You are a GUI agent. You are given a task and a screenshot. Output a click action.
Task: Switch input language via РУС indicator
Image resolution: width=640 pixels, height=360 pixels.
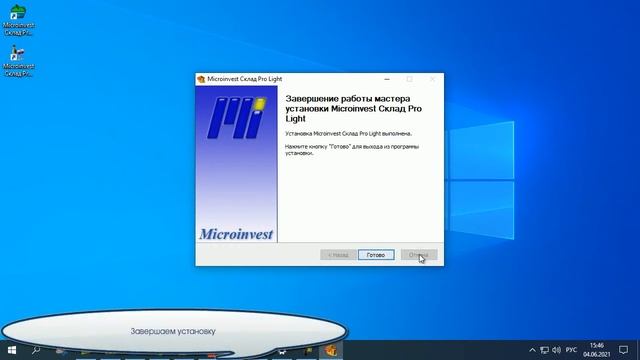[x=571, y=350]
